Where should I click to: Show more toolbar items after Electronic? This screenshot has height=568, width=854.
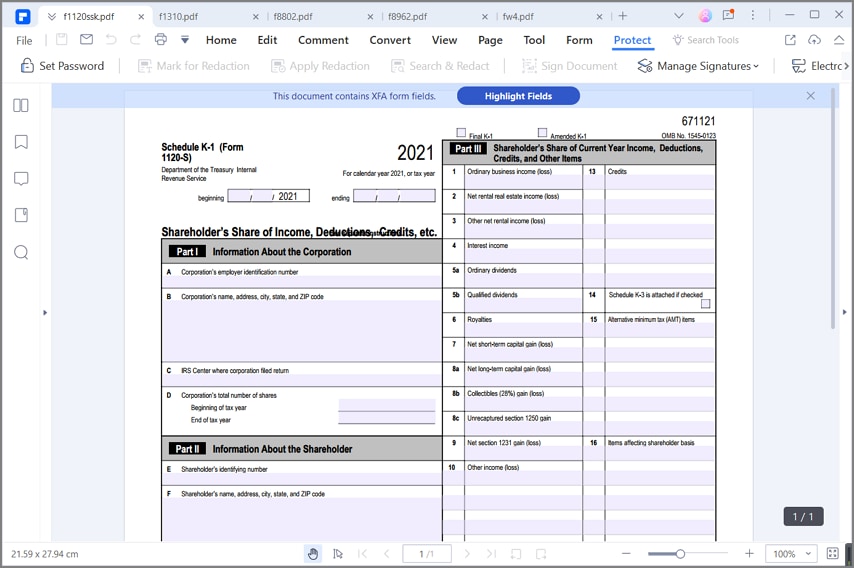click(x=846, y=66)
